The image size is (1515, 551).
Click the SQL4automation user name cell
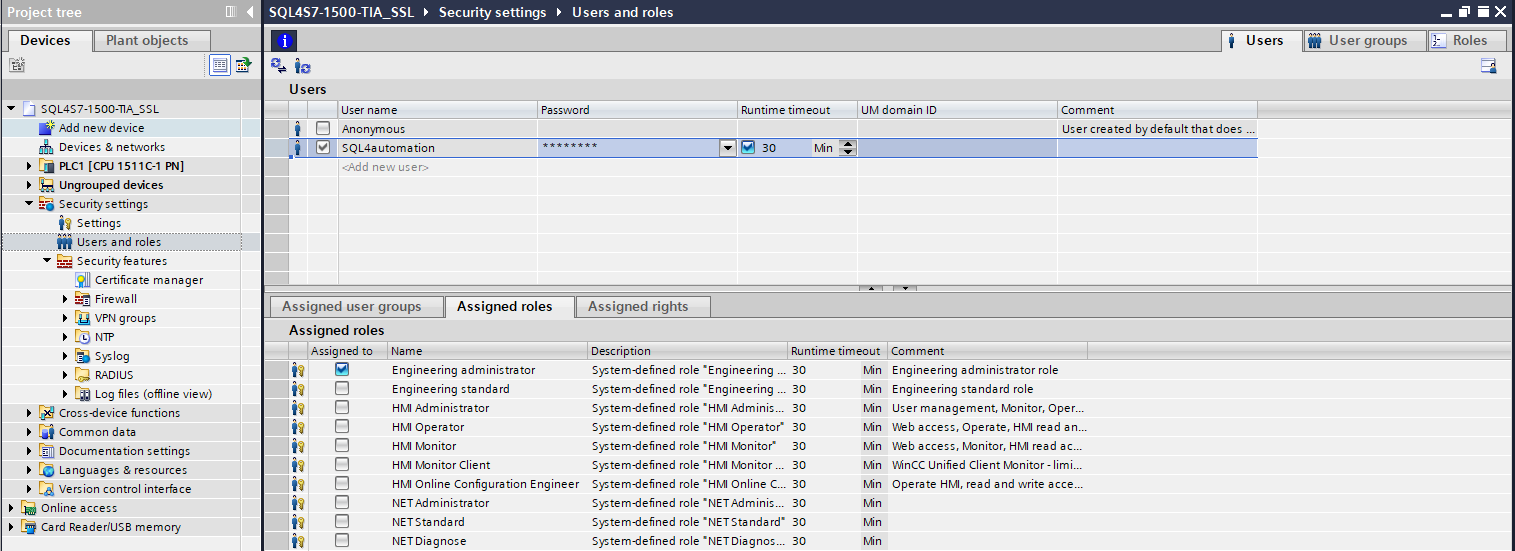tap(438, 148)
